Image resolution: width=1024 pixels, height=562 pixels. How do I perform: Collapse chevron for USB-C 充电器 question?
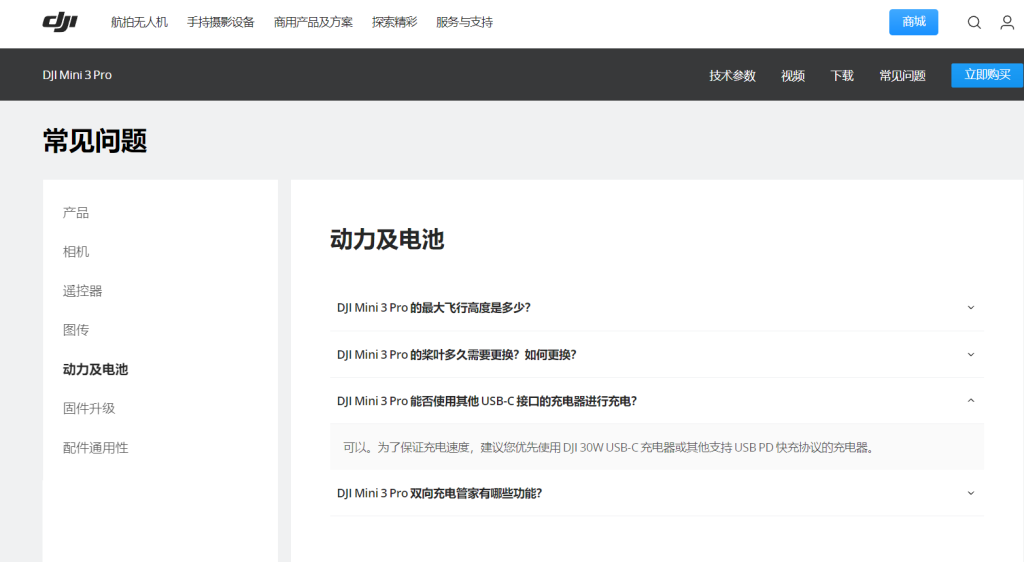[x=970, y=401]
